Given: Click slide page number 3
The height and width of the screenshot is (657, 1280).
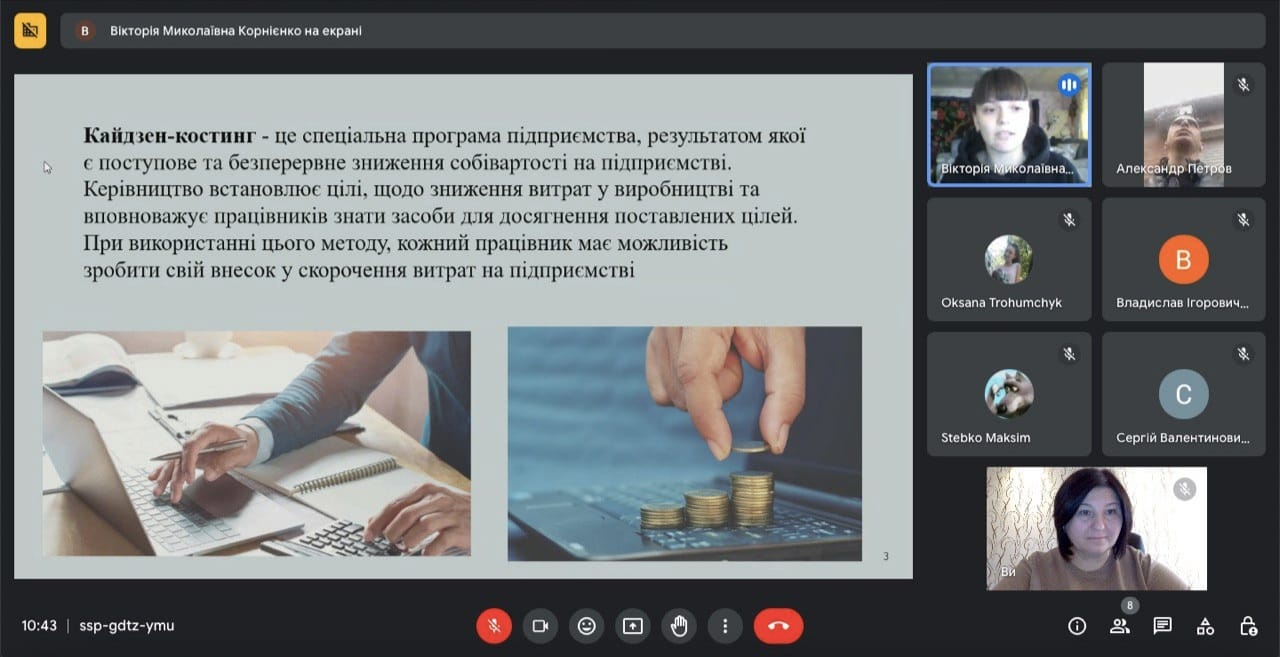Looking at the screenshot, I should coord(886,556).
